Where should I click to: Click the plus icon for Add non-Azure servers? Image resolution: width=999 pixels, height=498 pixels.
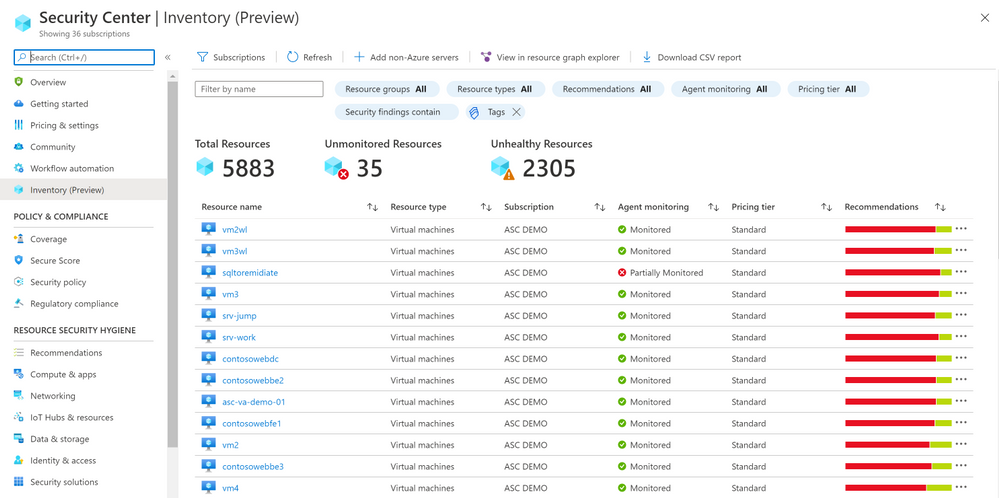[359, 57]
